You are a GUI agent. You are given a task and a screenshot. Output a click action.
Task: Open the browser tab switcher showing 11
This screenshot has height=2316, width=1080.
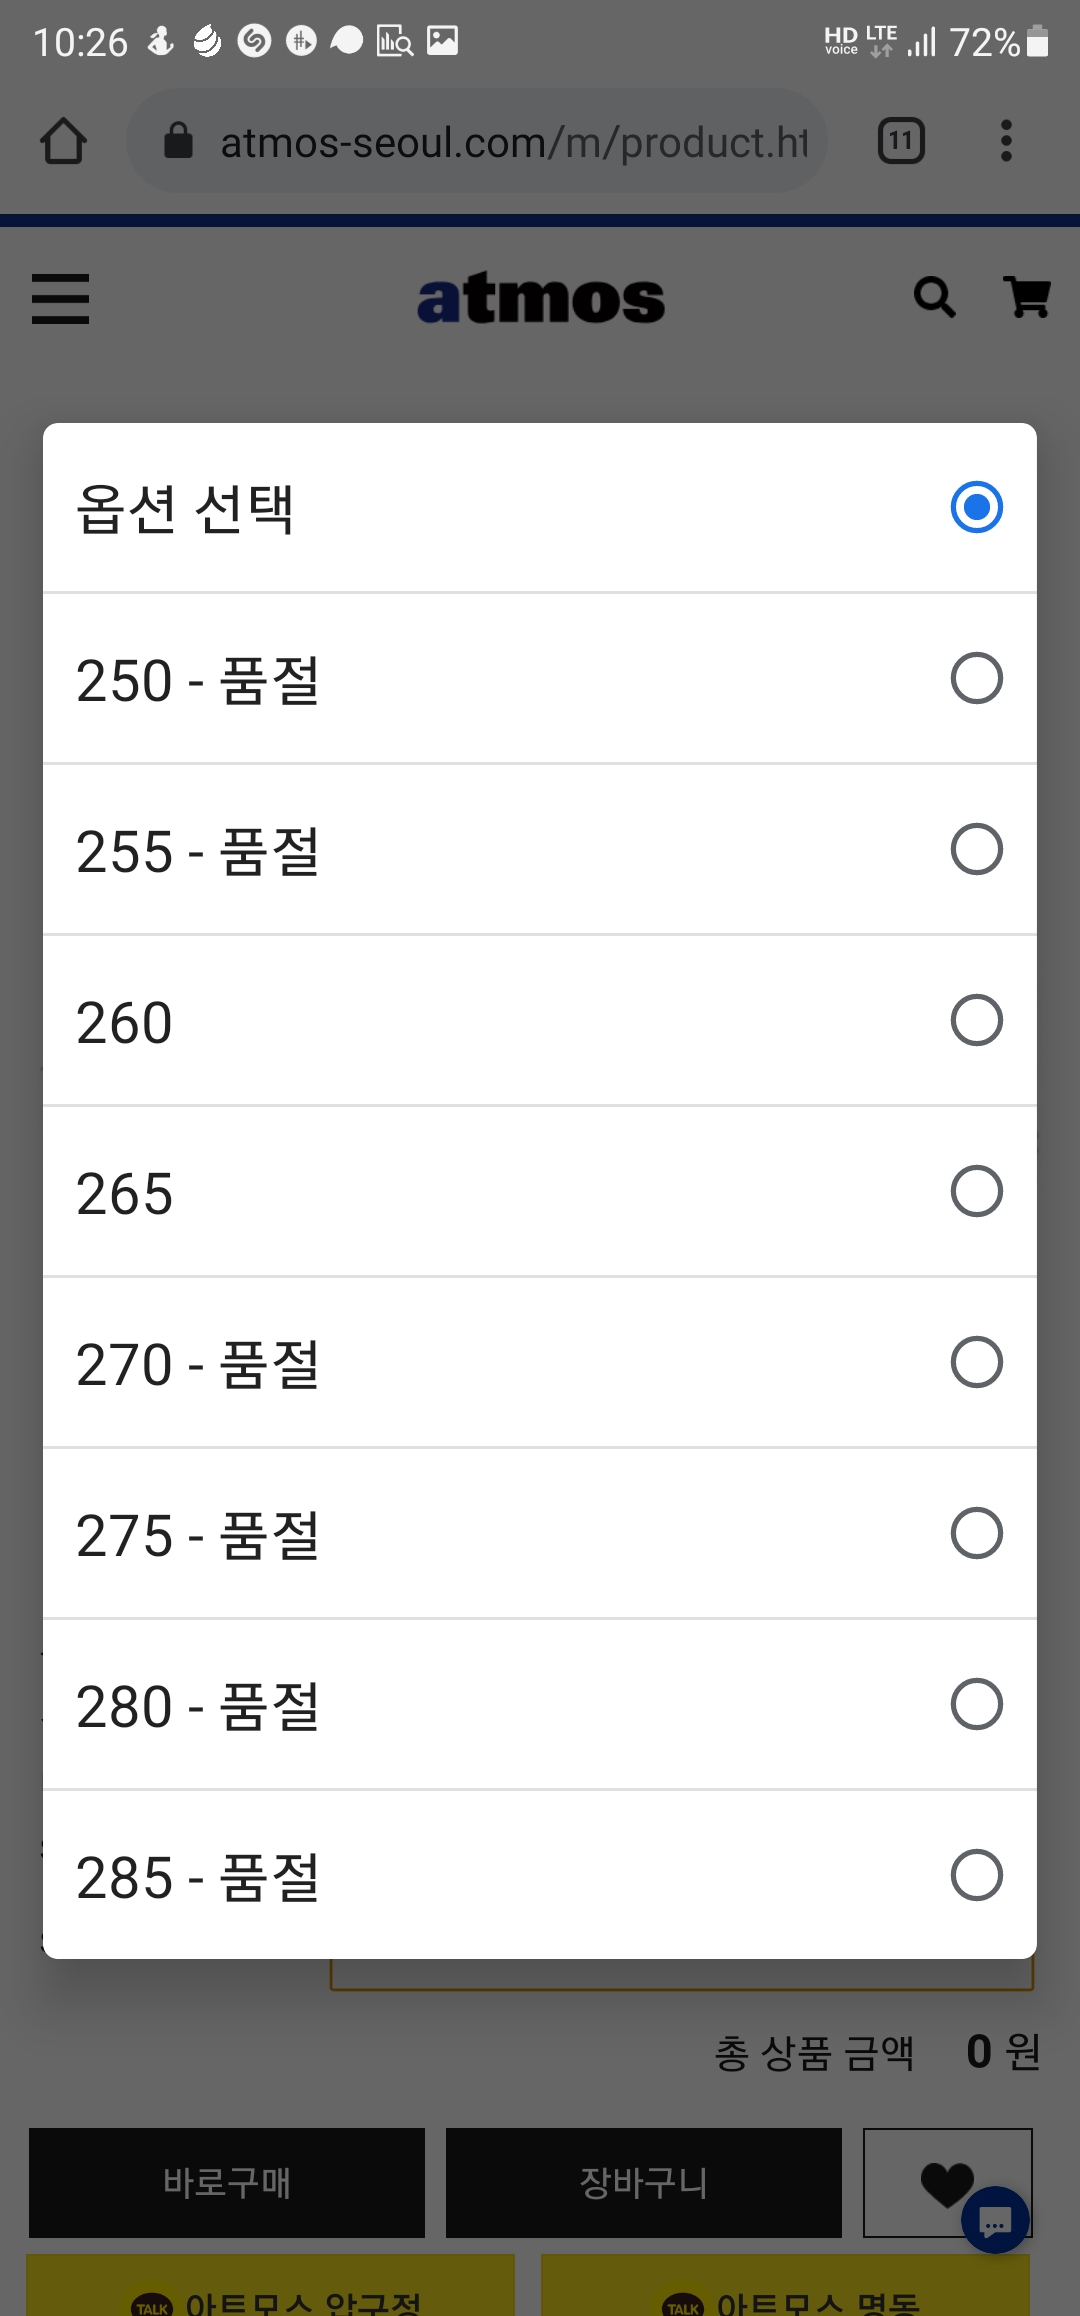(x=901, y=141)
